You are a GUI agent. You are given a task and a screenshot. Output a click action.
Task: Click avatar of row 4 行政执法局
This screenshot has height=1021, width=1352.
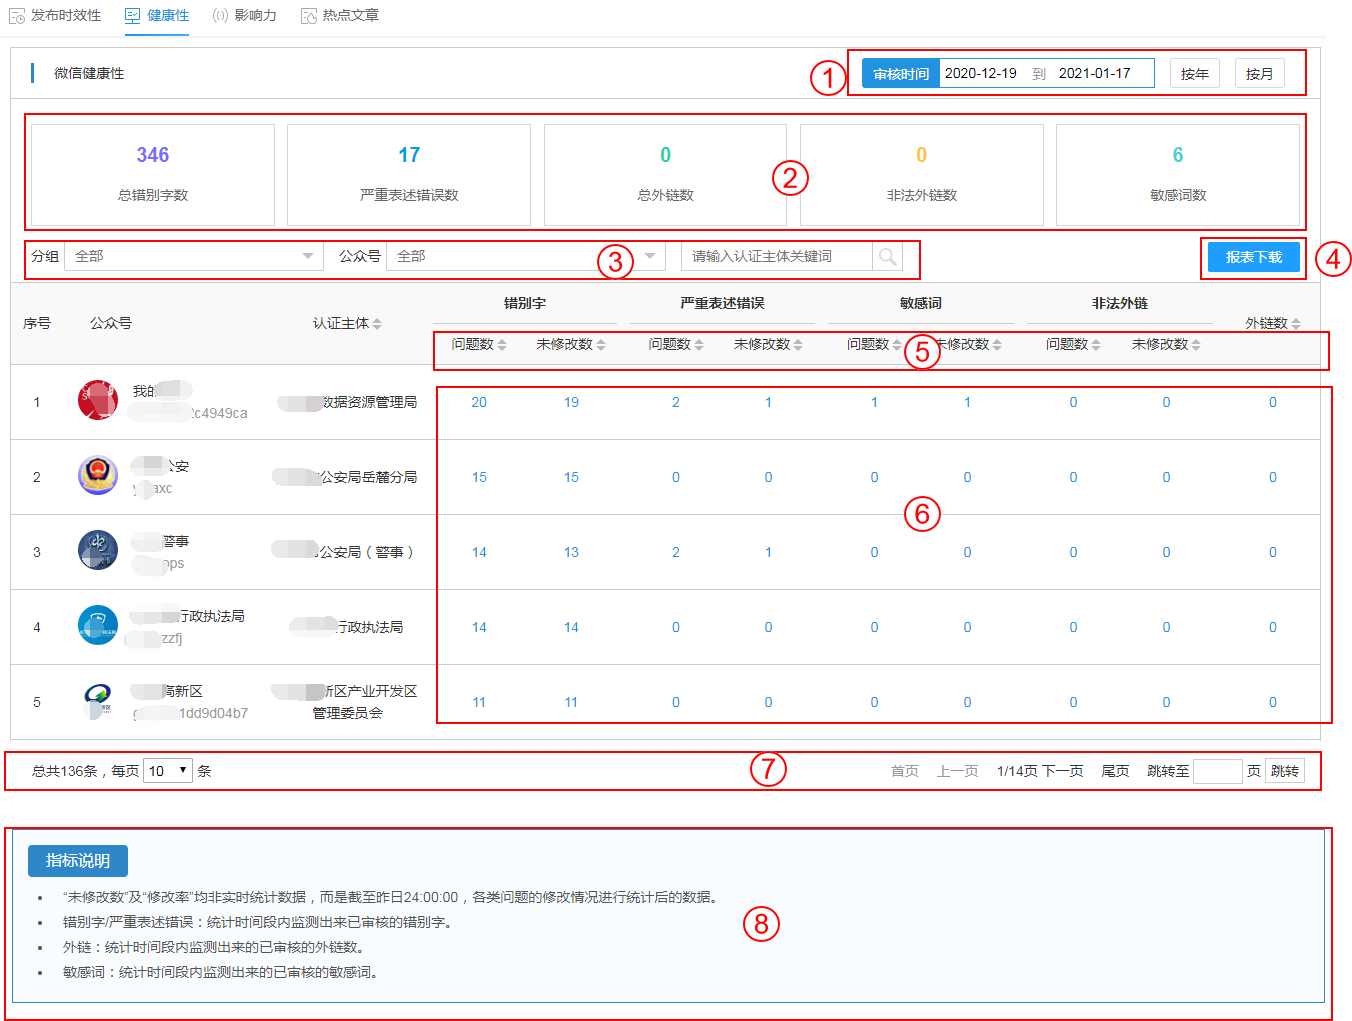point(98,625)
